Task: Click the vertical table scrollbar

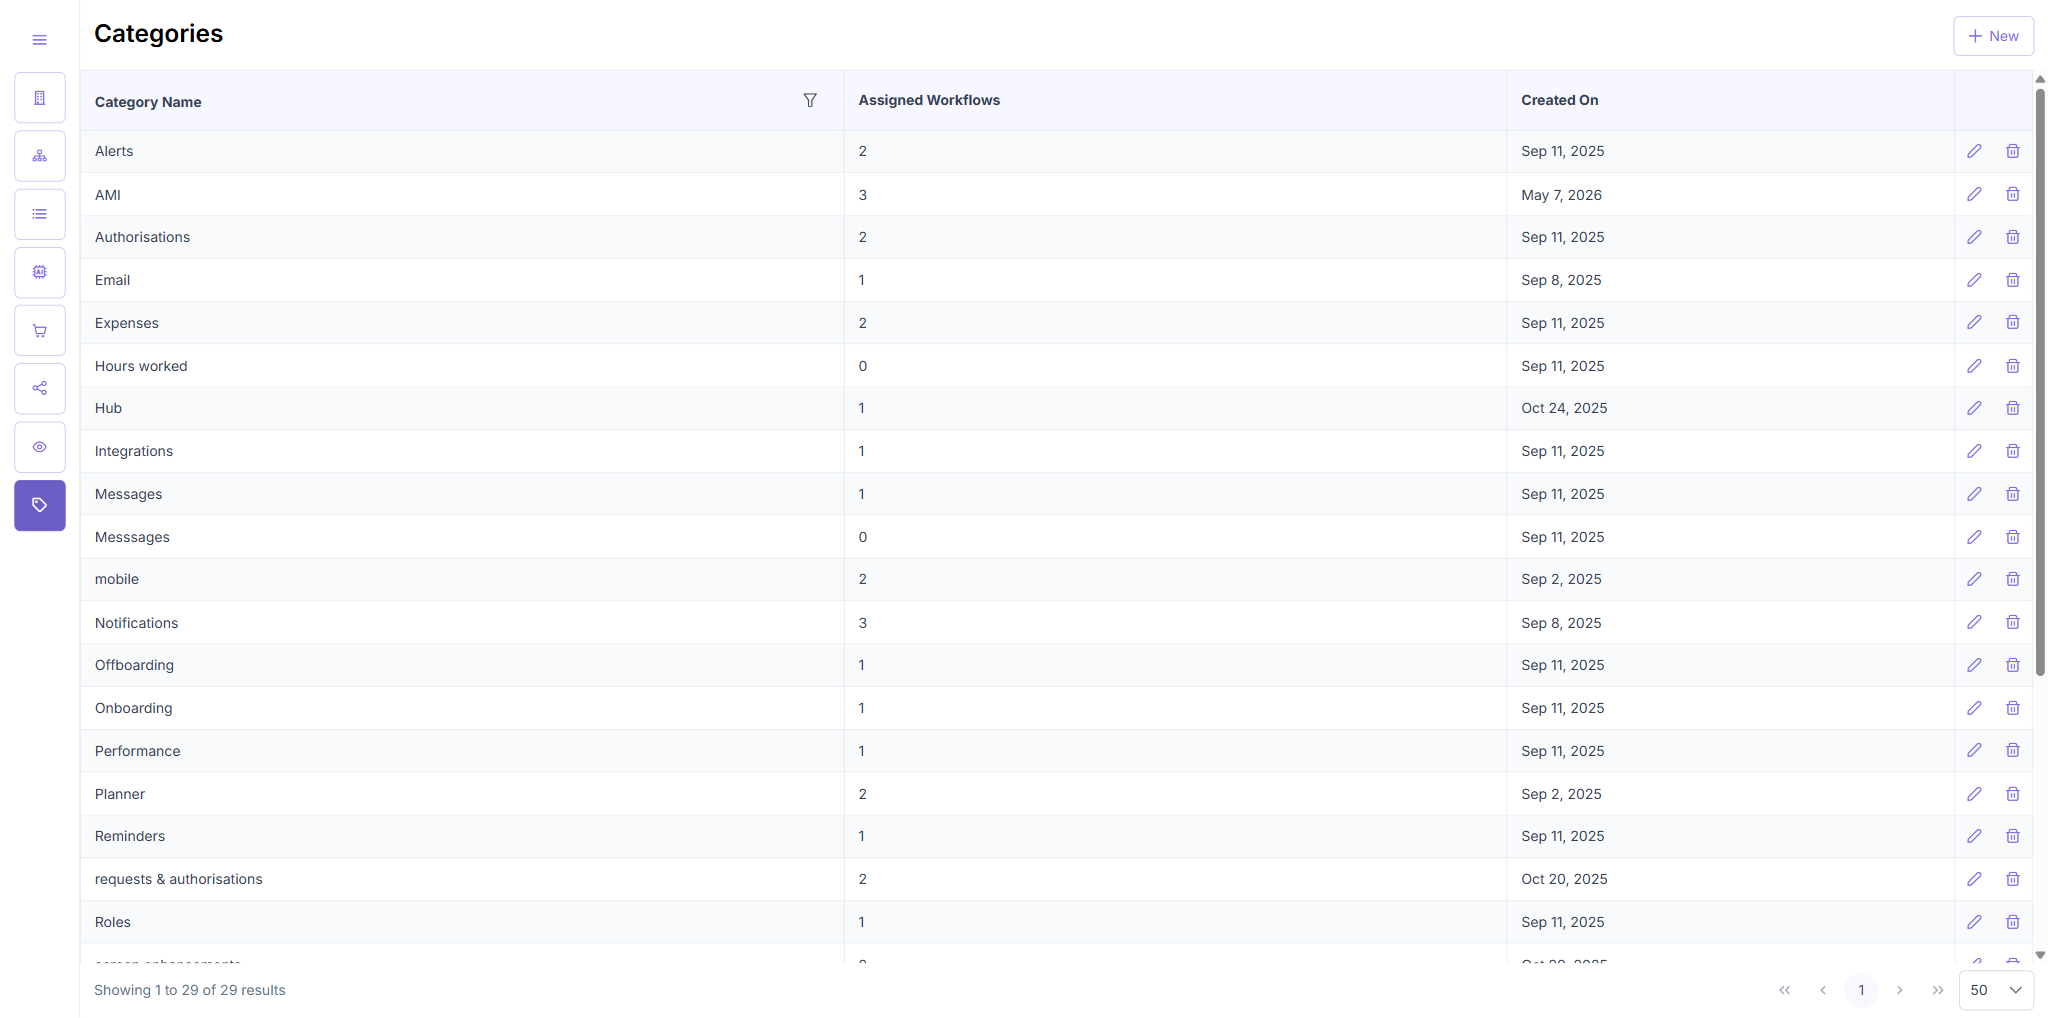Action: 2040,382
